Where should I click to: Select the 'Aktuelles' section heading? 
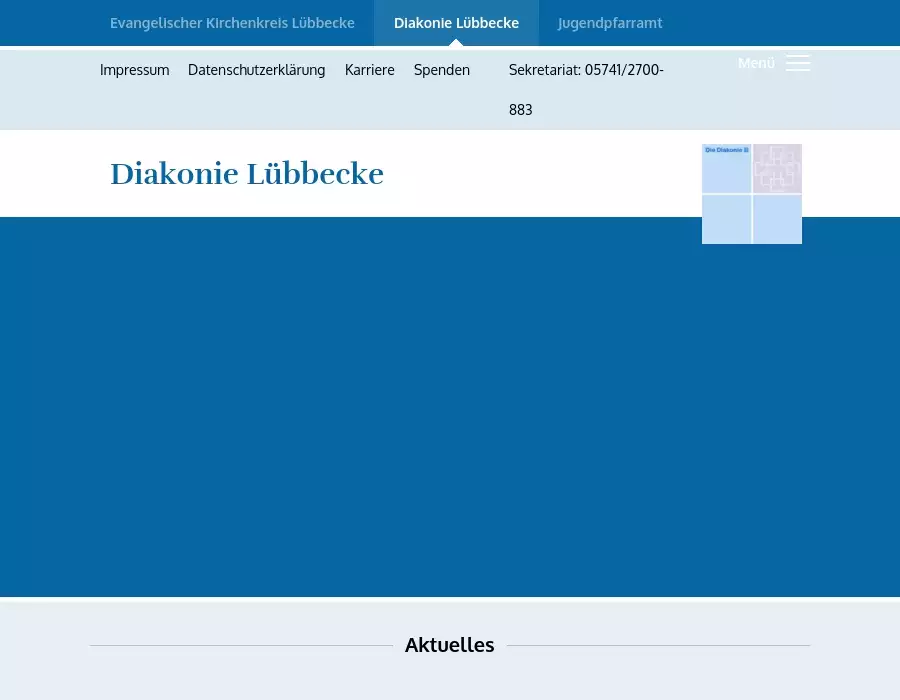coord(450,645)
